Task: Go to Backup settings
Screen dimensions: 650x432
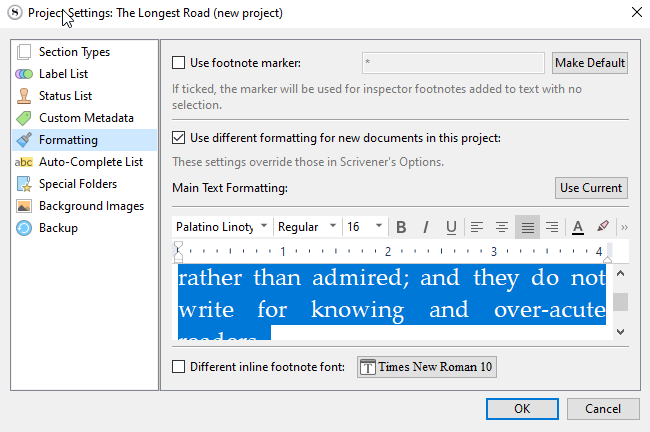Action: [85, 228]
